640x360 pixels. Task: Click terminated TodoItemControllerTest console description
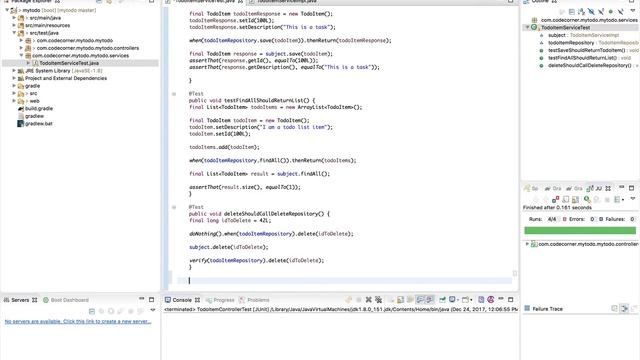click(x=341, y=309)
